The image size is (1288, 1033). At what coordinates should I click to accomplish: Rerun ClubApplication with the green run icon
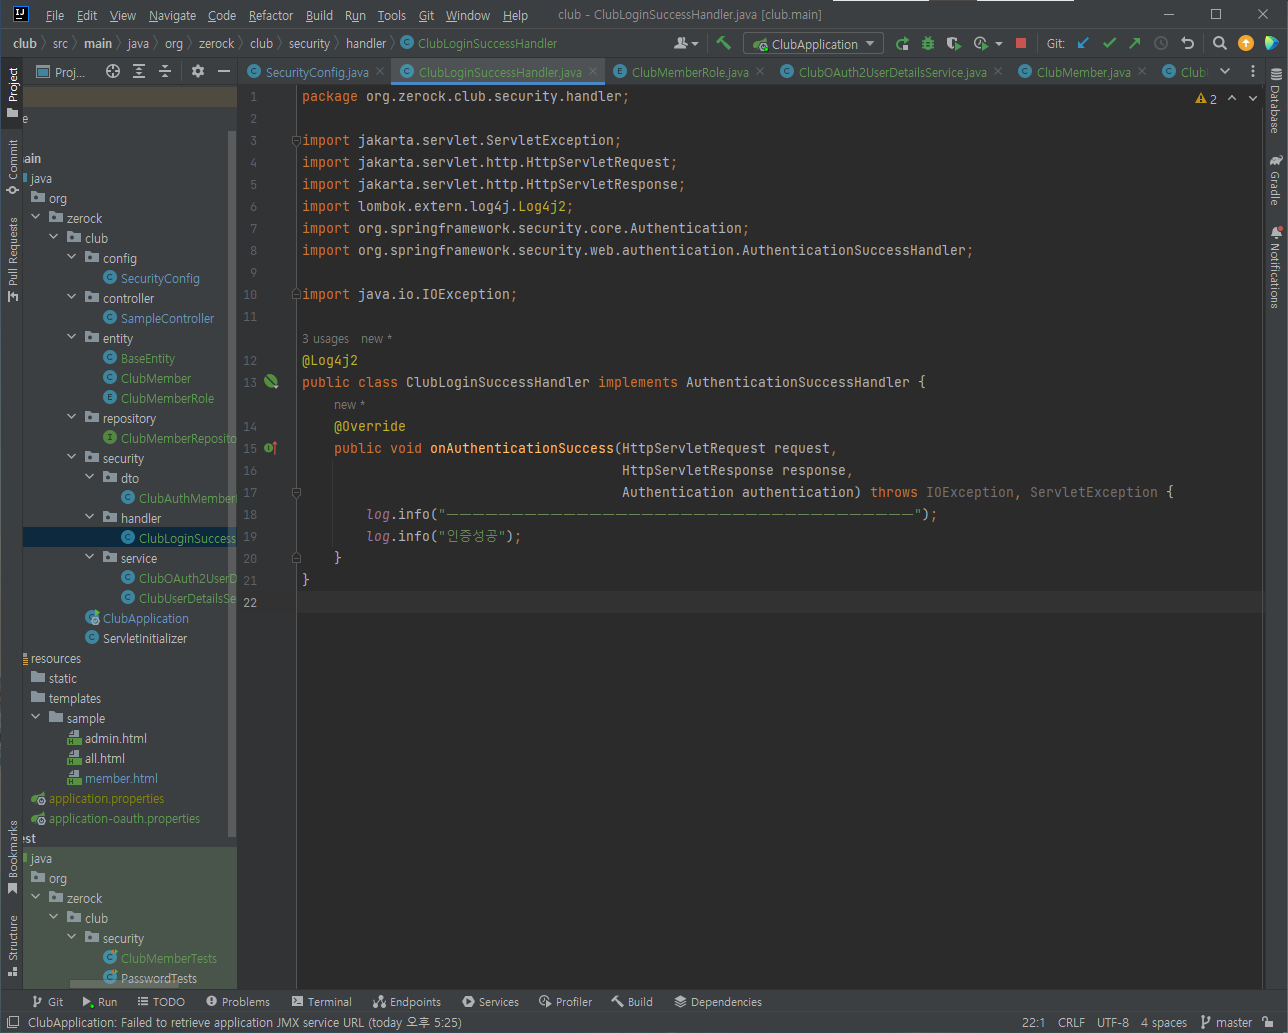902,43
